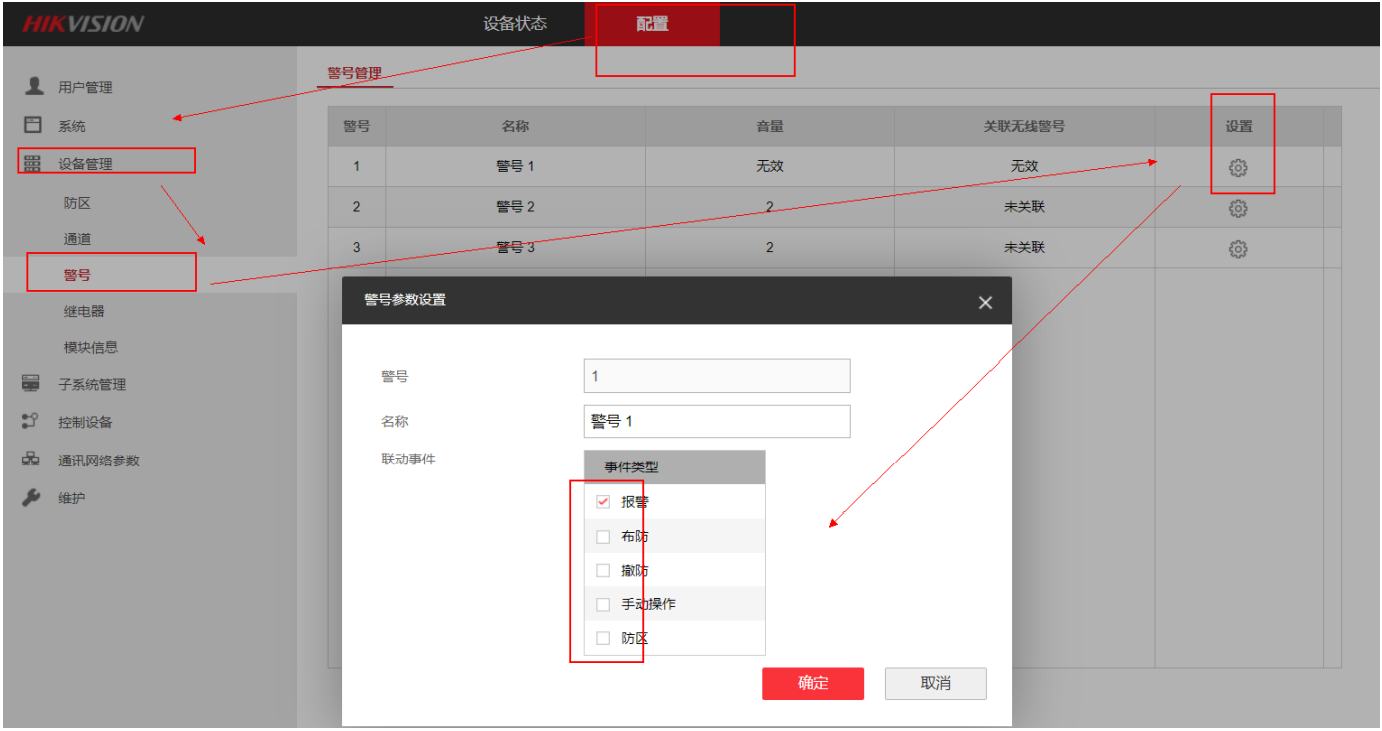Select the 警号 1 name cell

[x=515, y=167]
